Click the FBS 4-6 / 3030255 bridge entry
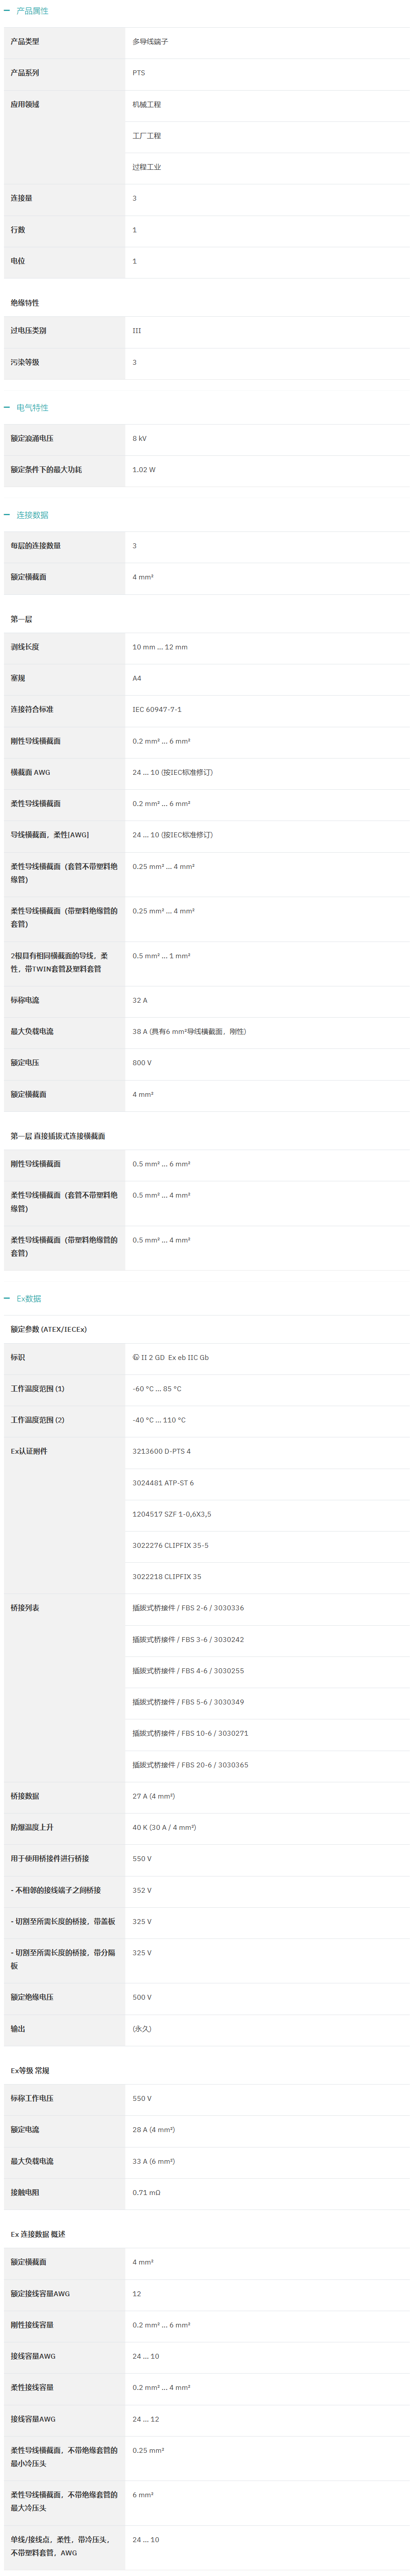The width and height of the screenshot is (412, 2576). pos(188,1671)
